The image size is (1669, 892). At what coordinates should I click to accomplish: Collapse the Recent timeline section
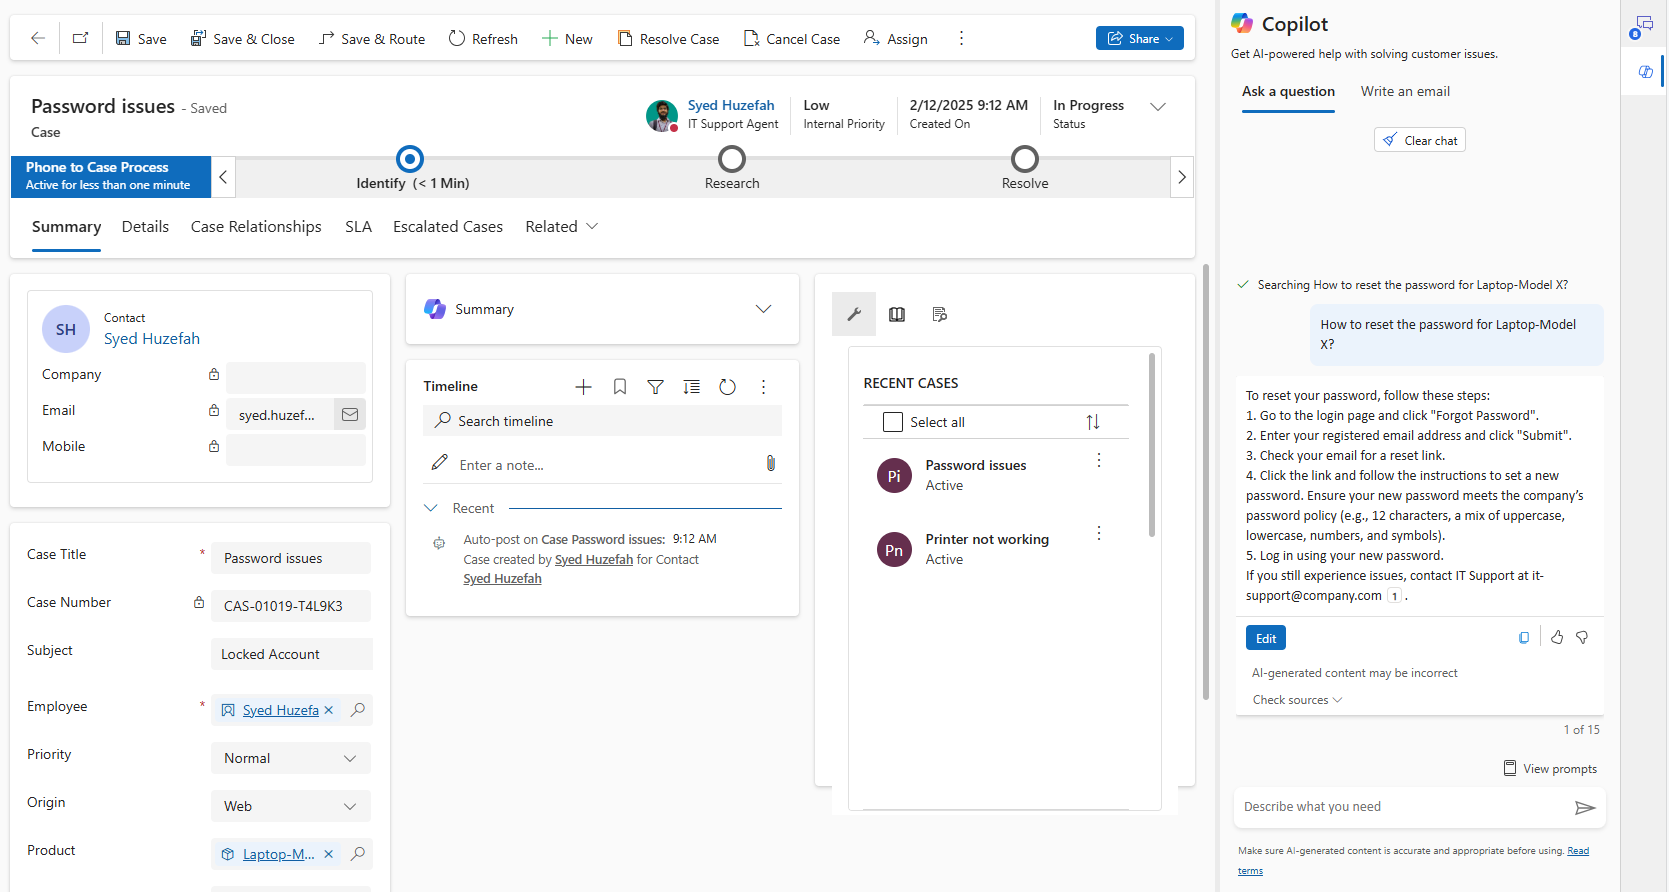click(x=431, y=508)
